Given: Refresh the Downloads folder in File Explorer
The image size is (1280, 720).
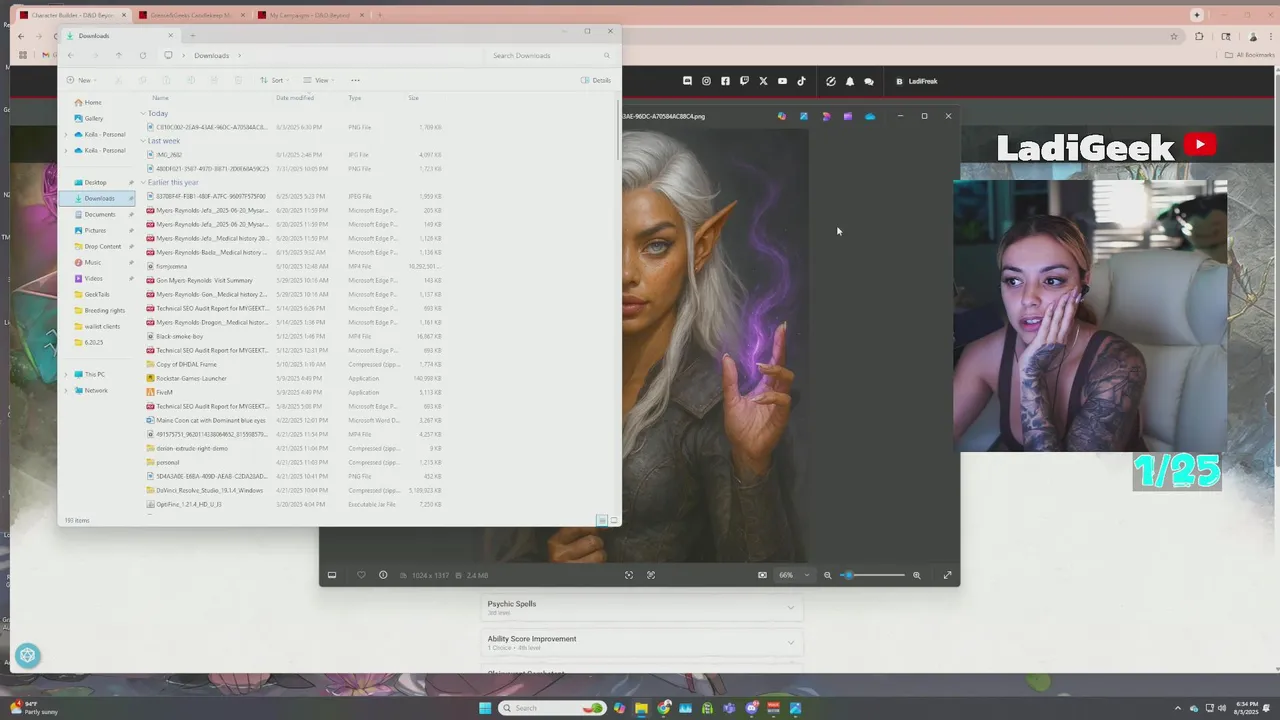Looking at the screenshot, I should pos(143,55).
